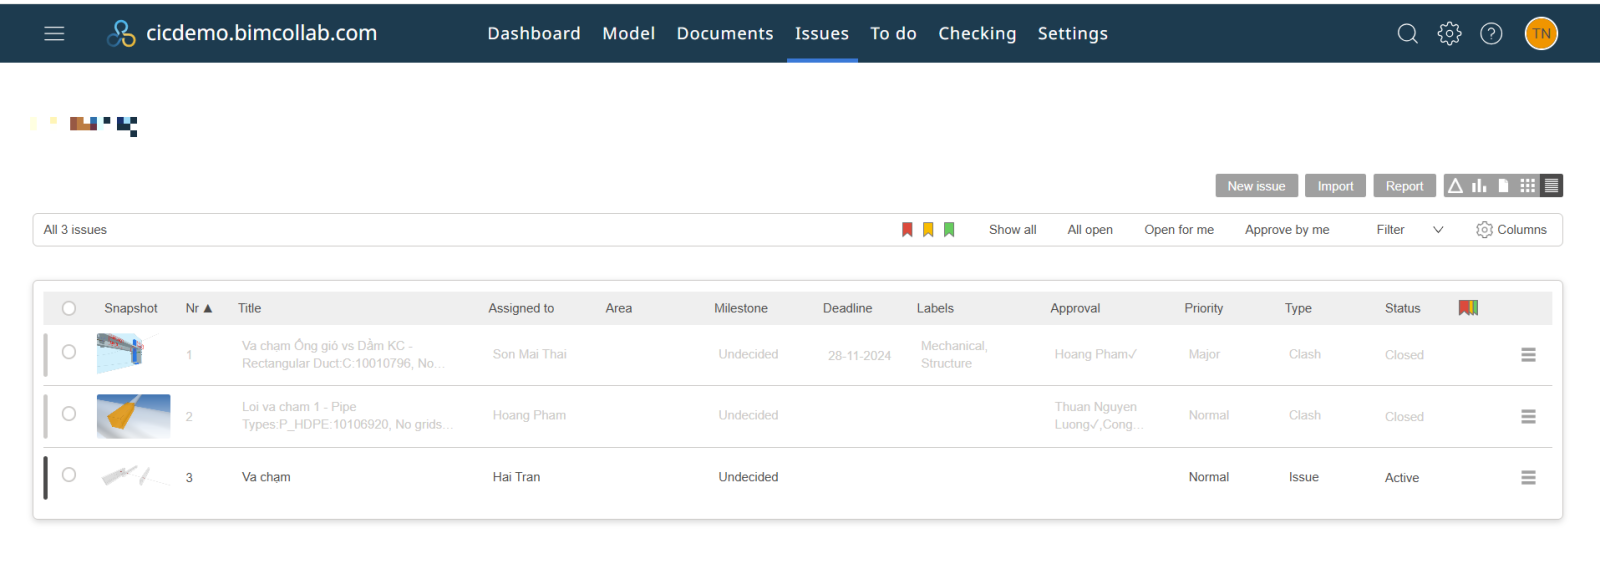Select the triangle view icon
This screenshot has width=1600, height=574.
click(x=1455, y=186)
